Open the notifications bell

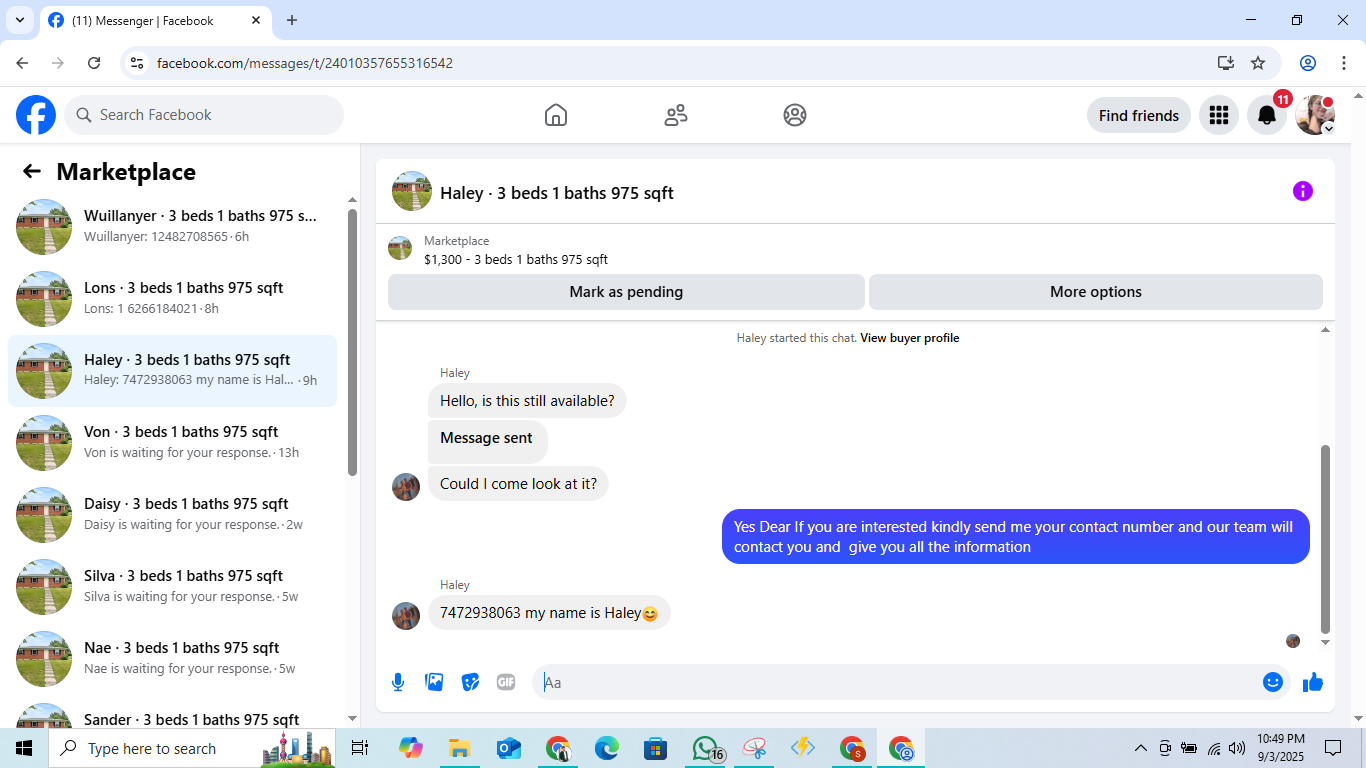click(x=1267, y=115)
